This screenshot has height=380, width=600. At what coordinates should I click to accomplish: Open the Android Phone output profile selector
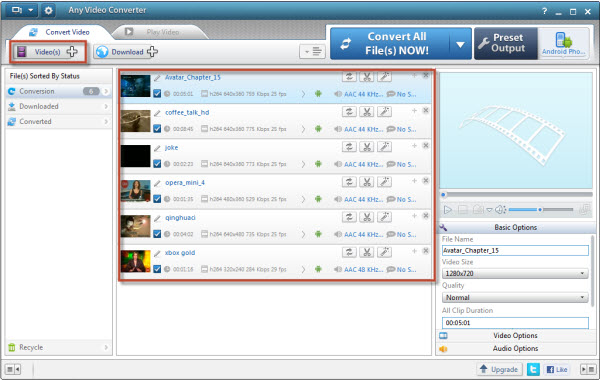pos(563,43)
